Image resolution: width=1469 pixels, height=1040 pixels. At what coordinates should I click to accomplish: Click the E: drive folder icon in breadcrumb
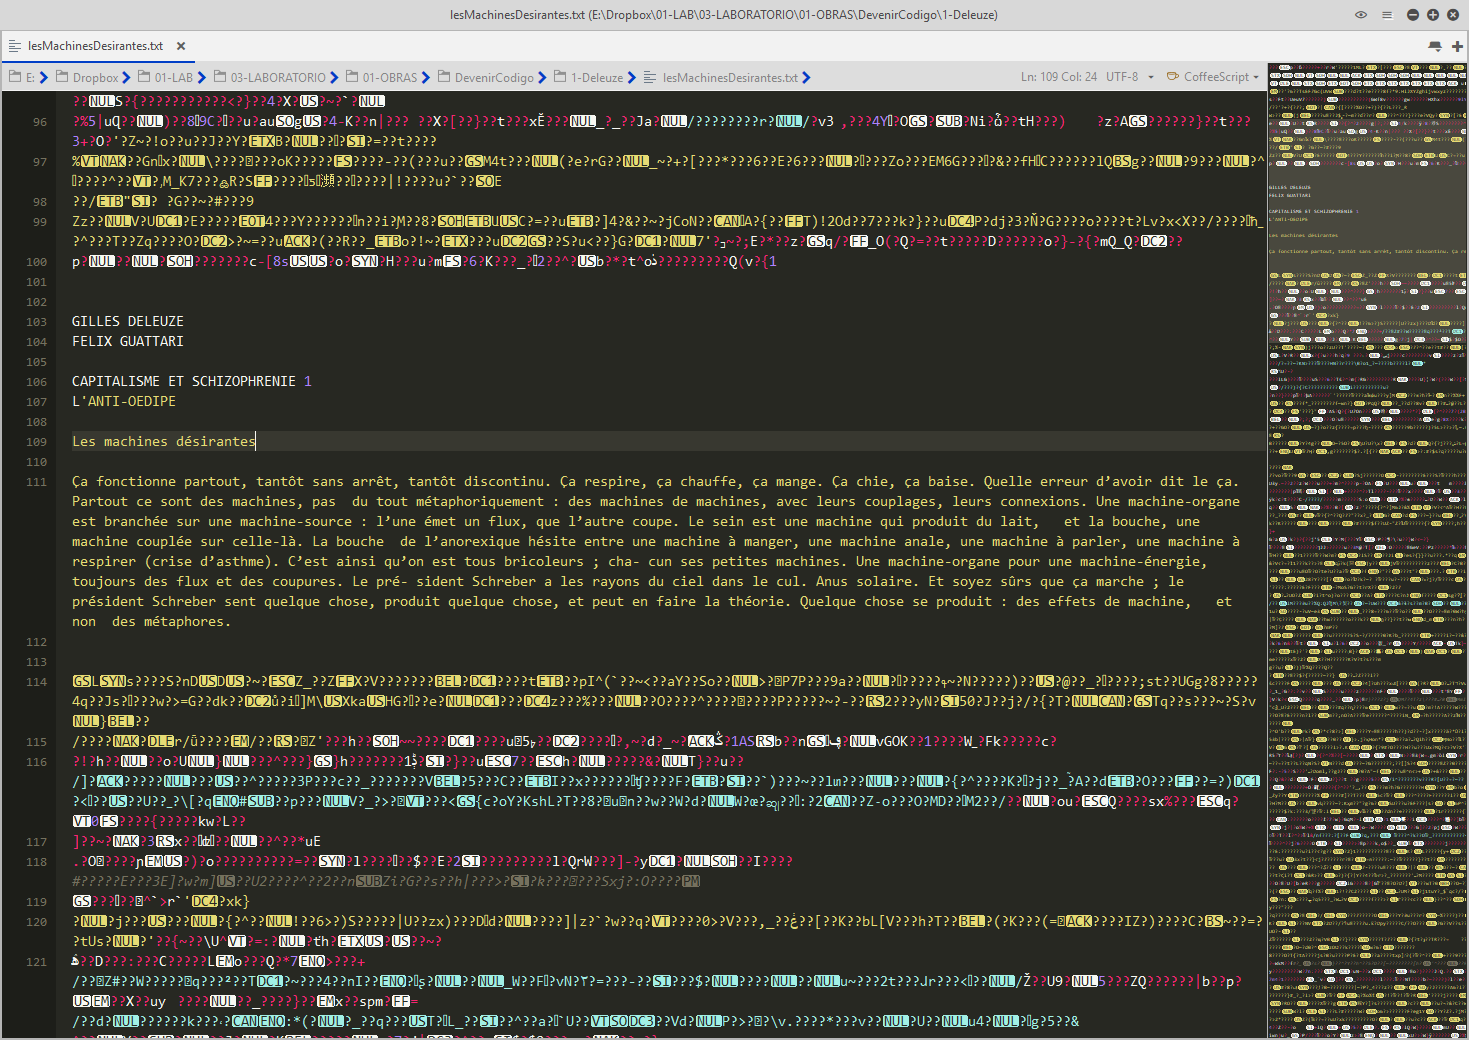(15, 78)
